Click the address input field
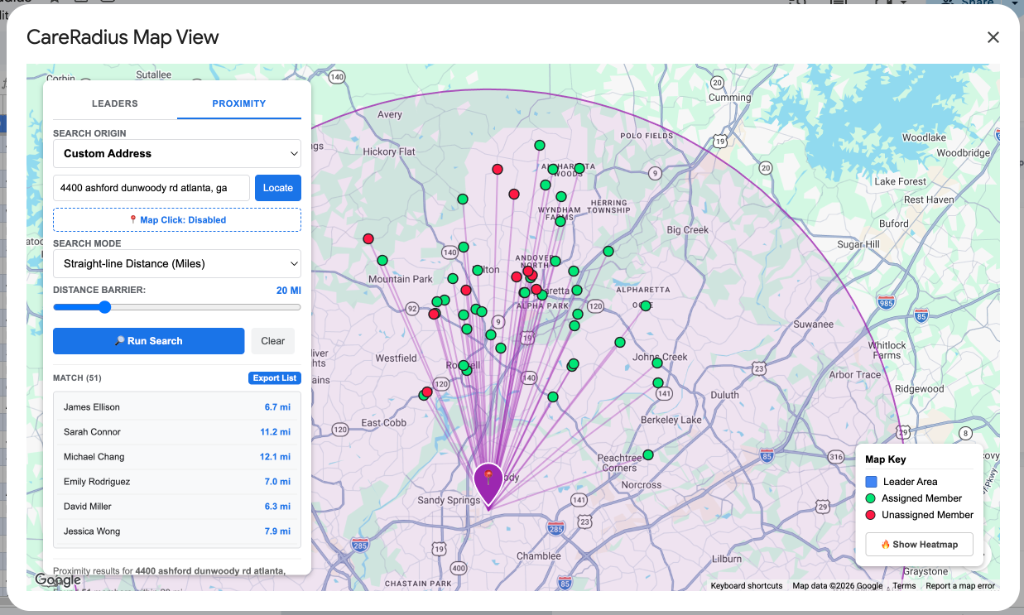Image resolution: width=1024 pixels, height=615 pixels. coord(151,188)
